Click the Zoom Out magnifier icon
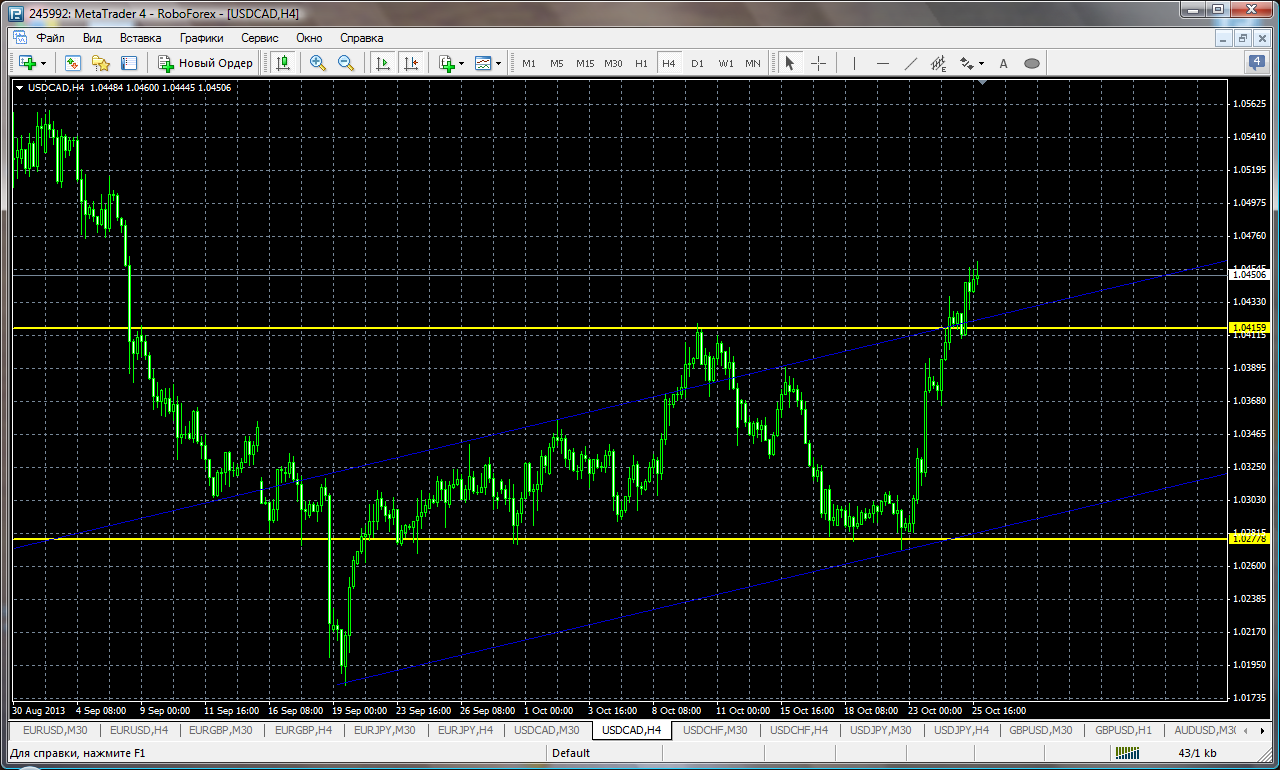1280x770 pixels. pyautogui.click(x=346, y=63)
